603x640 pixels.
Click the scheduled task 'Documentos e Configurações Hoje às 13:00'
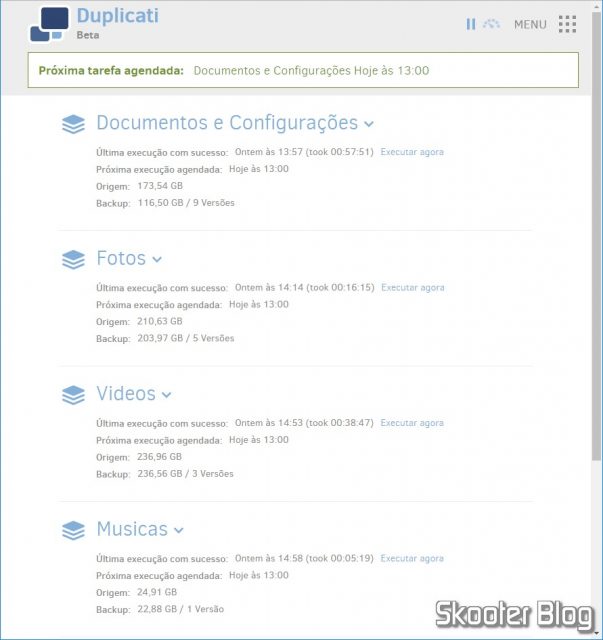(311, 71)
